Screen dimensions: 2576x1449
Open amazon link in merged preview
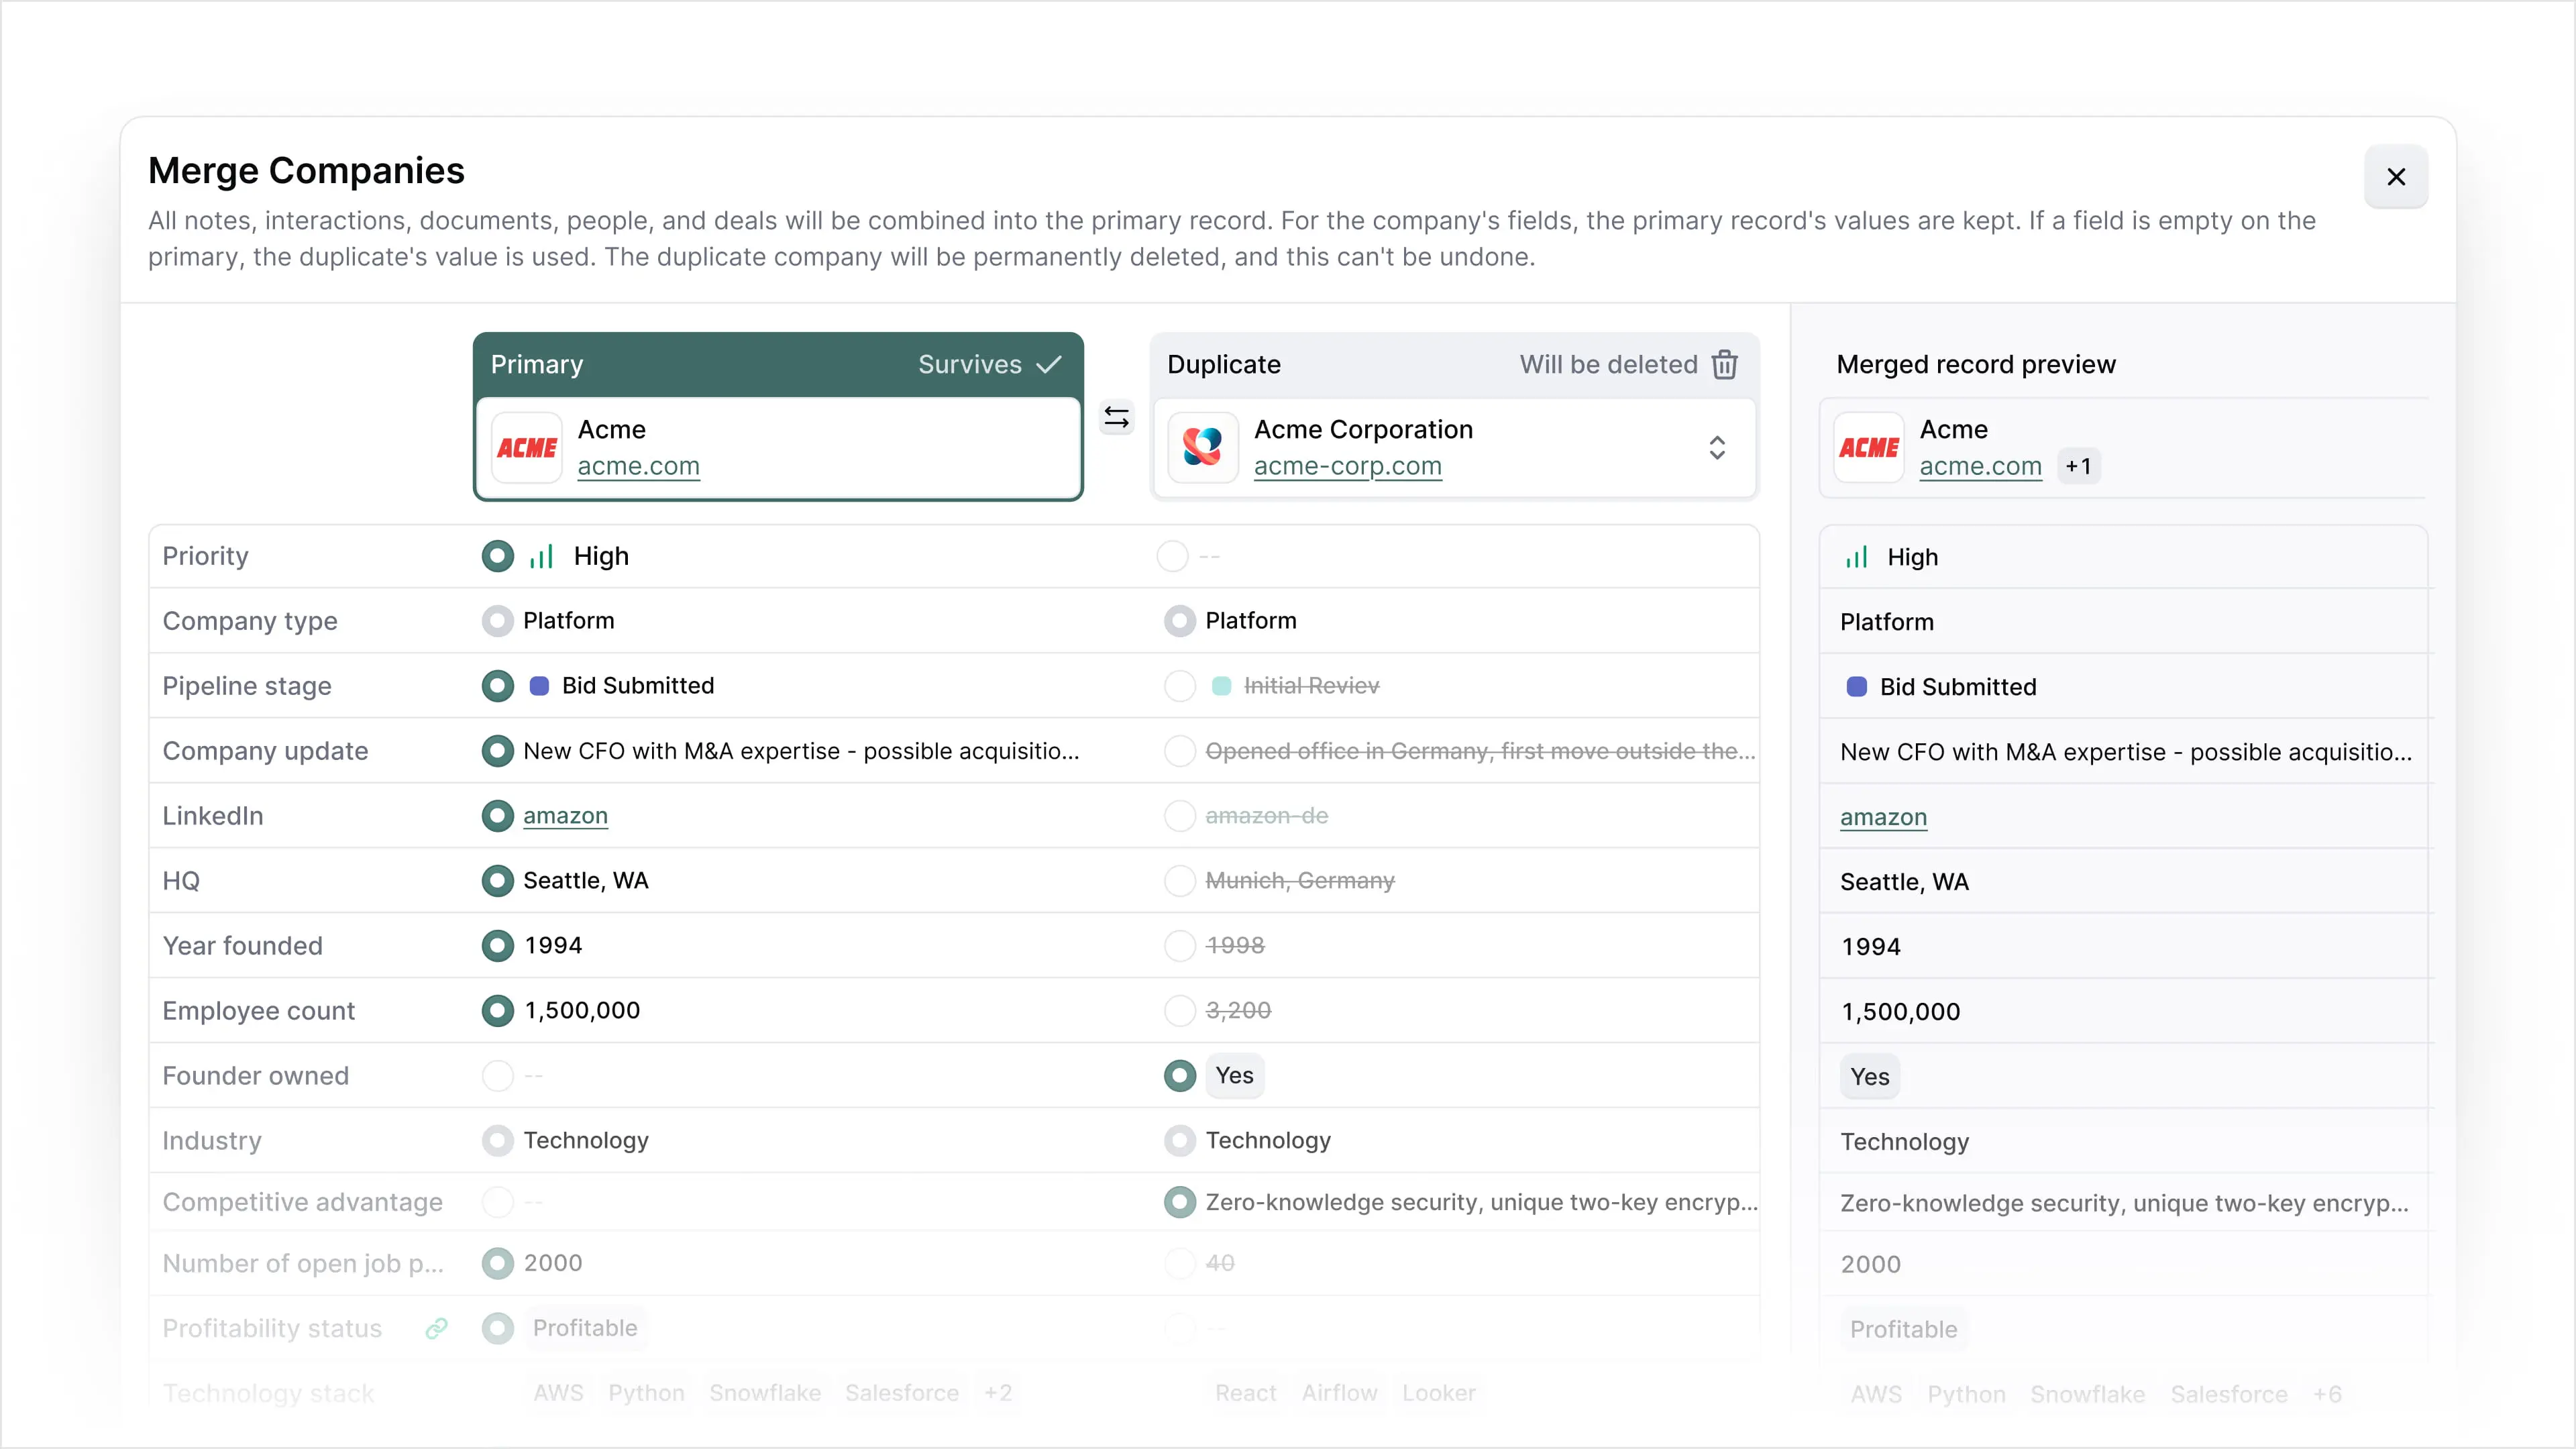click(x=1883, y=817)
